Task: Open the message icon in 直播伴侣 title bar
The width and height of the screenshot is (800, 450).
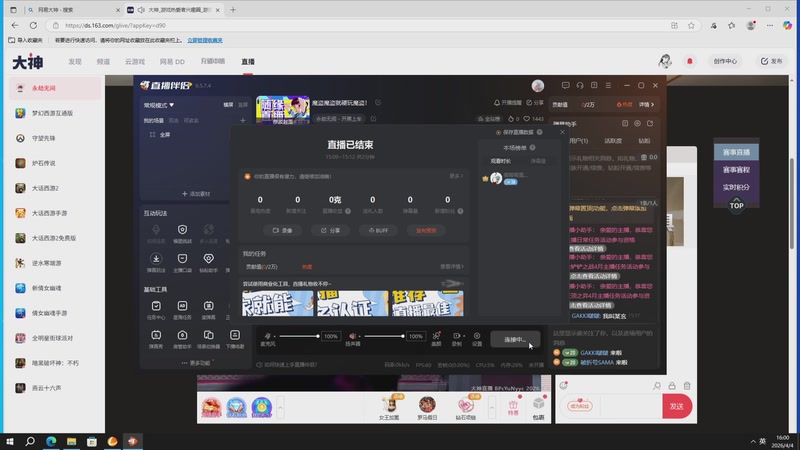Action: (x=565, y=85)
